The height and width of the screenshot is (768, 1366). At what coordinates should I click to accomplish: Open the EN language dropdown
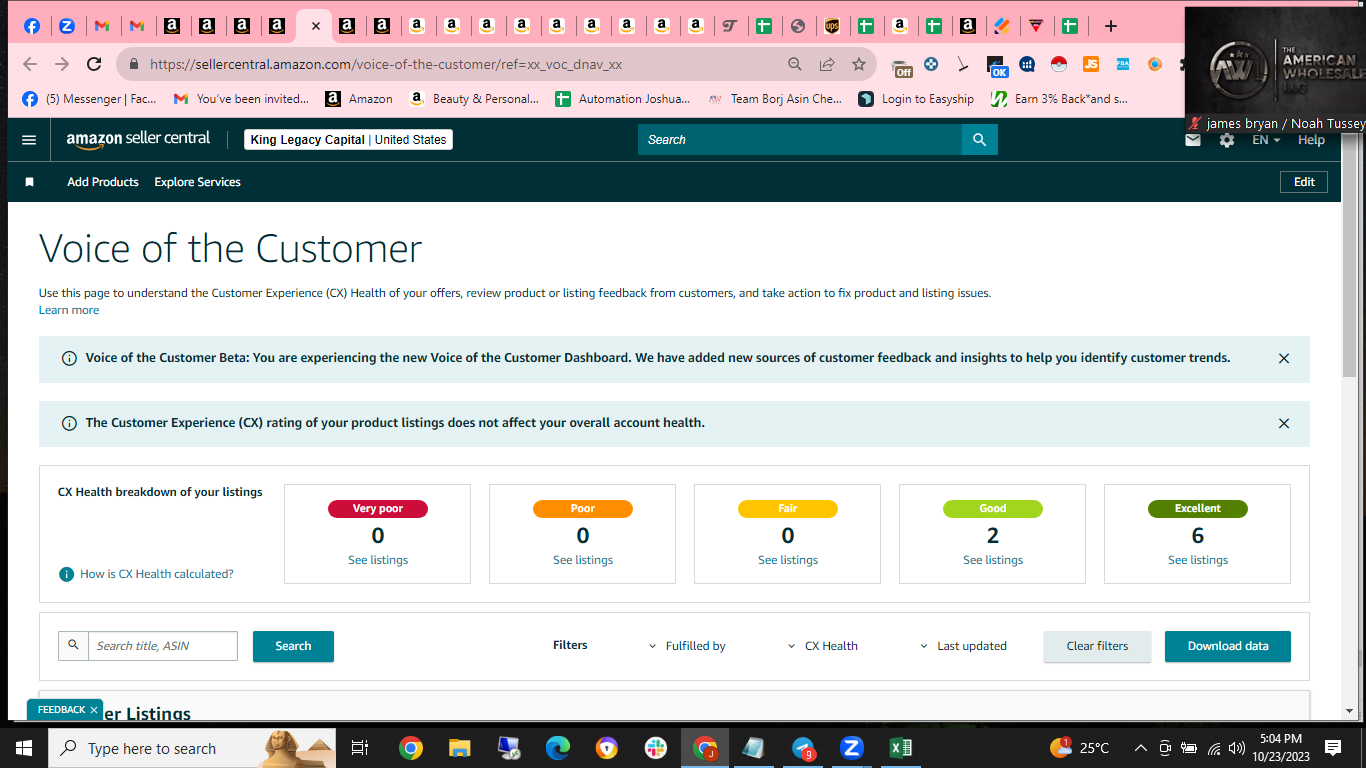(1266, 140)
